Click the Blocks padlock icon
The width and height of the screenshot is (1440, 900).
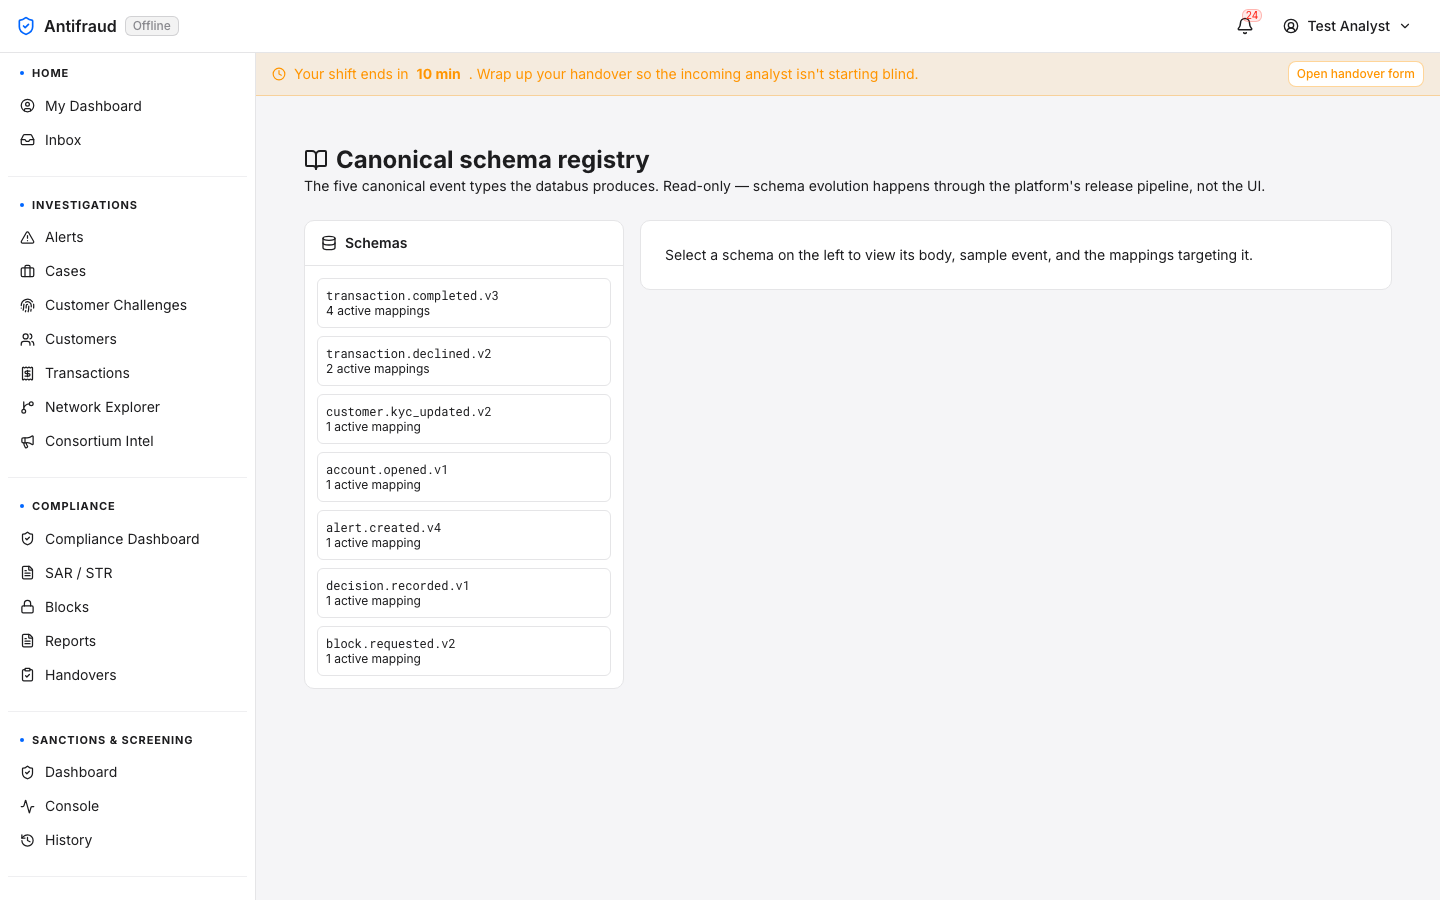[x=28, y=607]
